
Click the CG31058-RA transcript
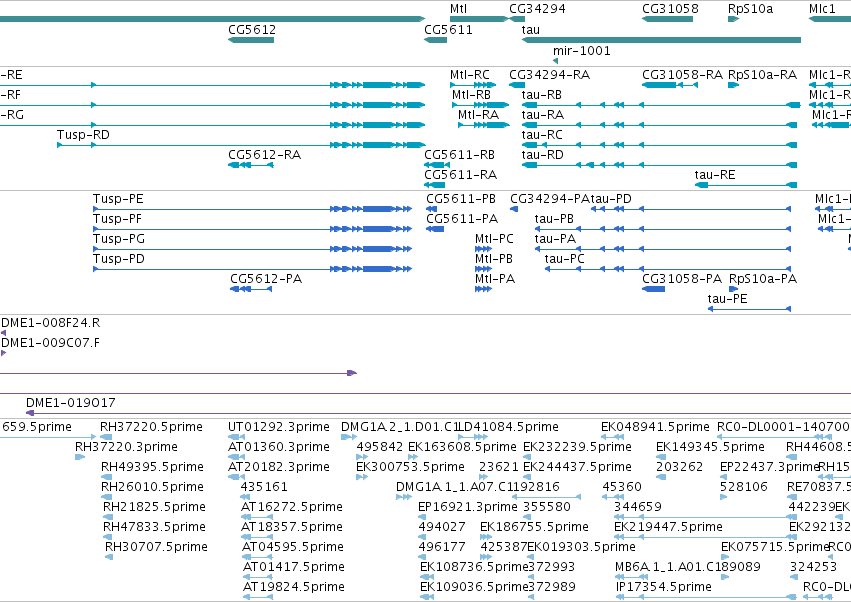[x=670, y=85]
